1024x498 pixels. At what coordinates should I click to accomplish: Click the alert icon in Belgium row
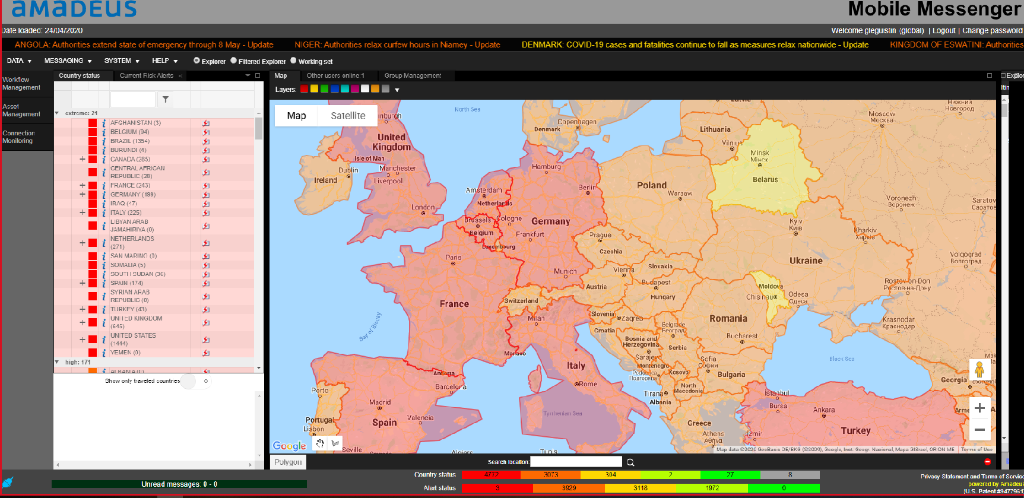click(206, 132)
